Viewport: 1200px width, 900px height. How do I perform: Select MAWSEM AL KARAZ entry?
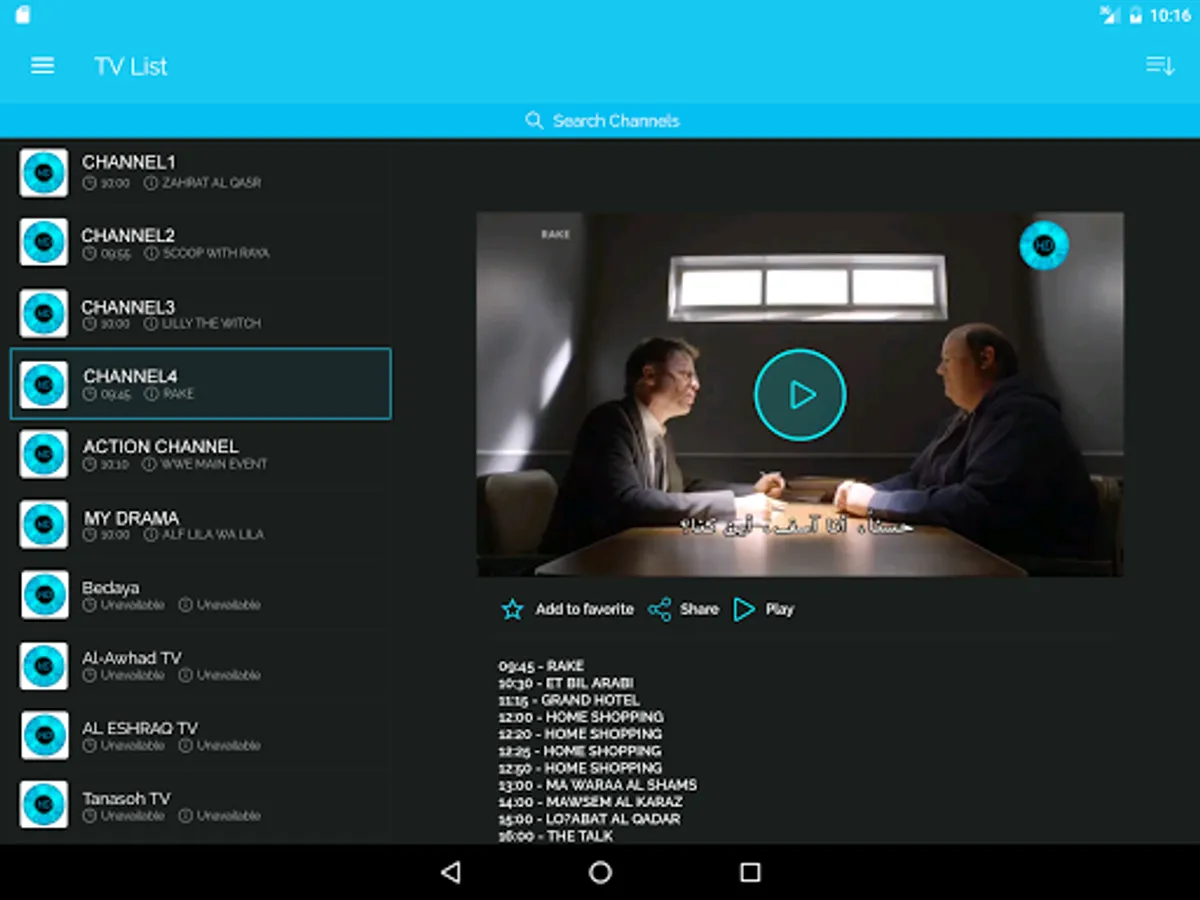tap(591, 802)
